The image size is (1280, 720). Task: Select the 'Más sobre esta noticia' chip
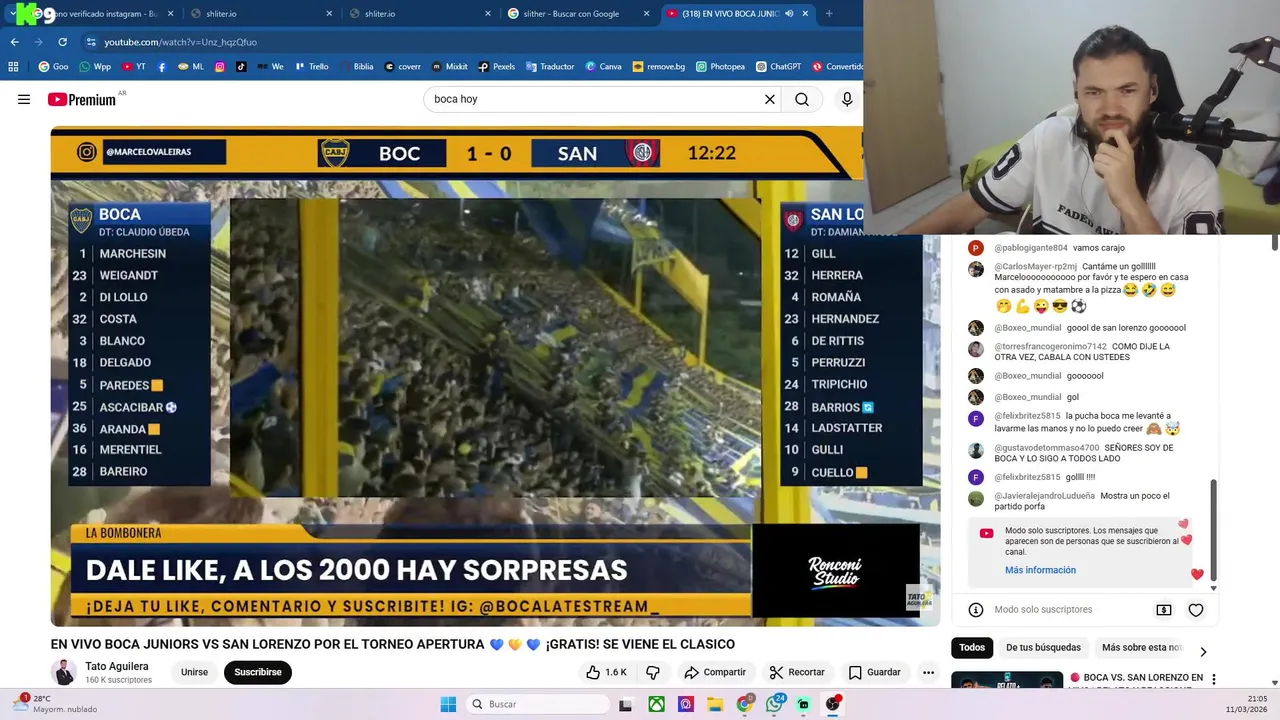click(x=1141, y=648)
